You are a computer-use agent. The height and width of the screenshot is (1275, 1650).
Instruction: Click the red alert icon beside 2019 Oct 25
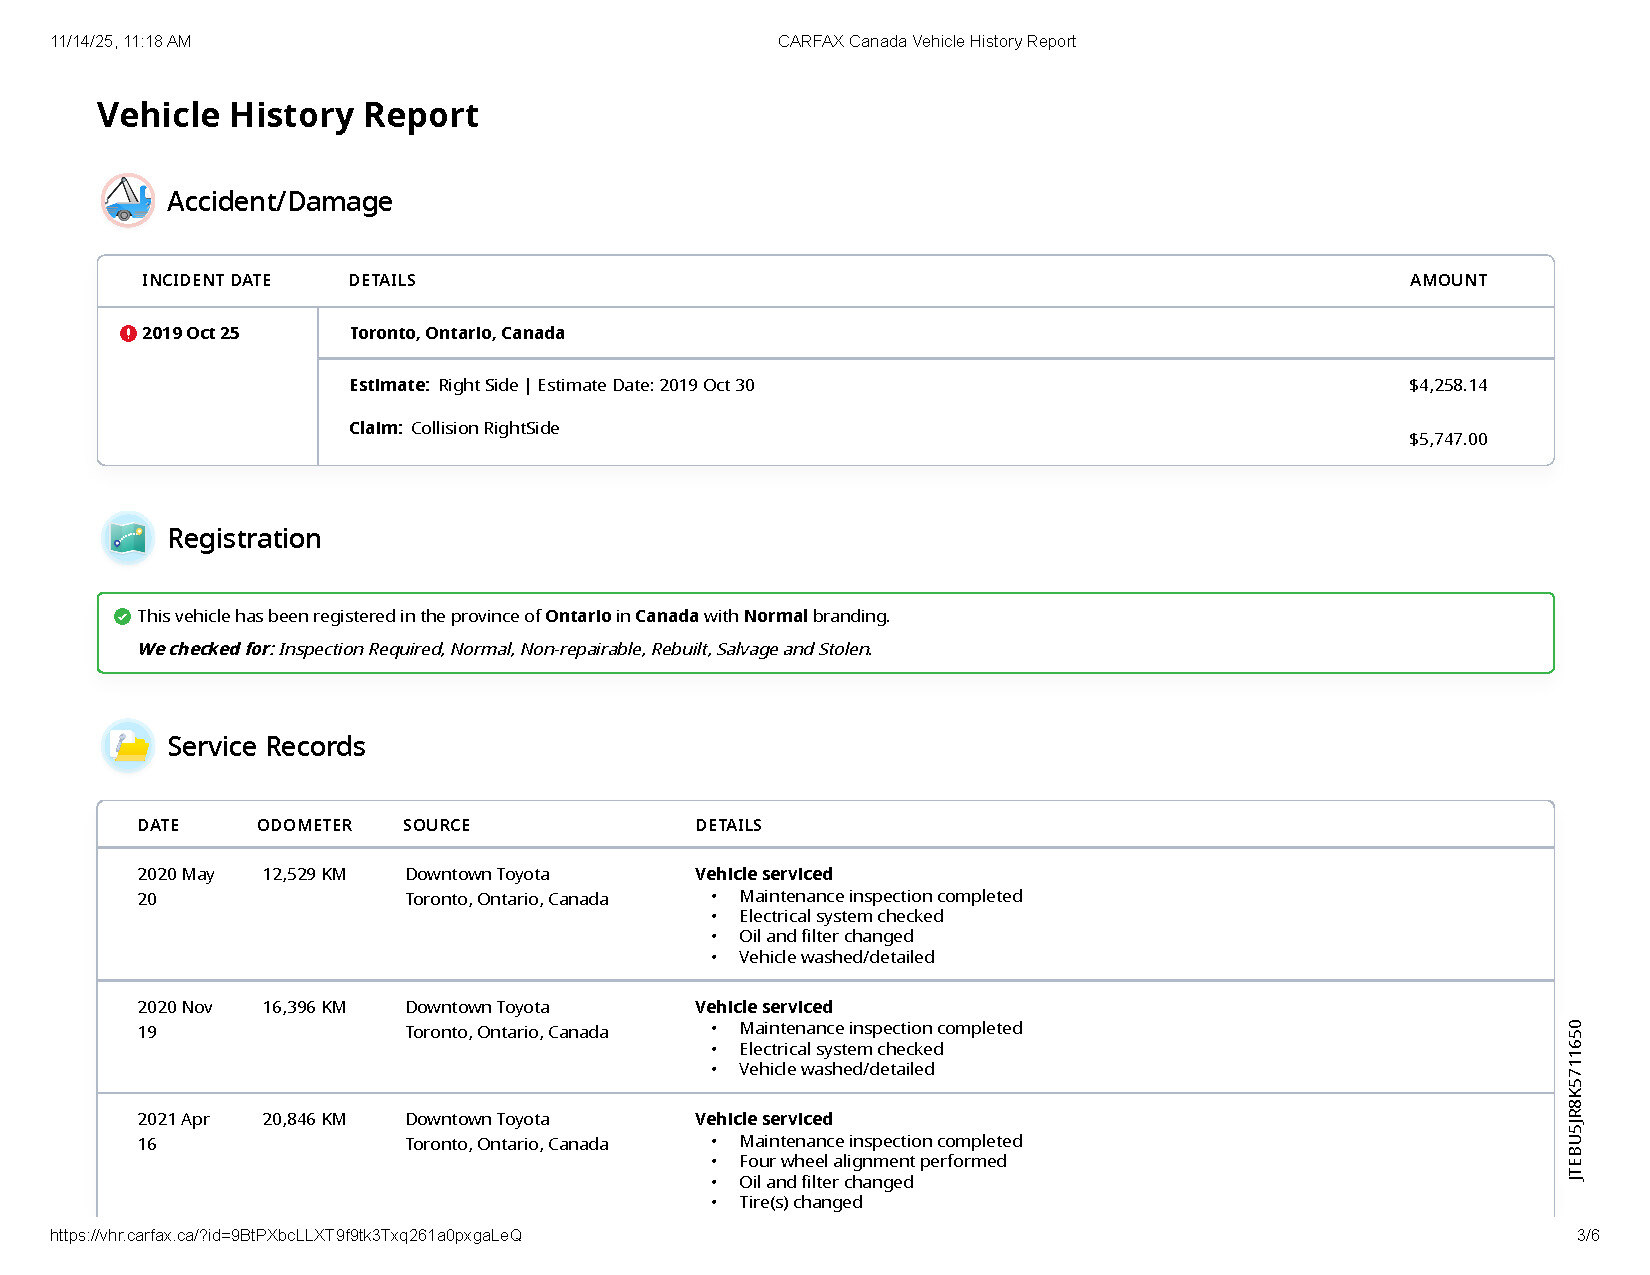tap(128, 334)
